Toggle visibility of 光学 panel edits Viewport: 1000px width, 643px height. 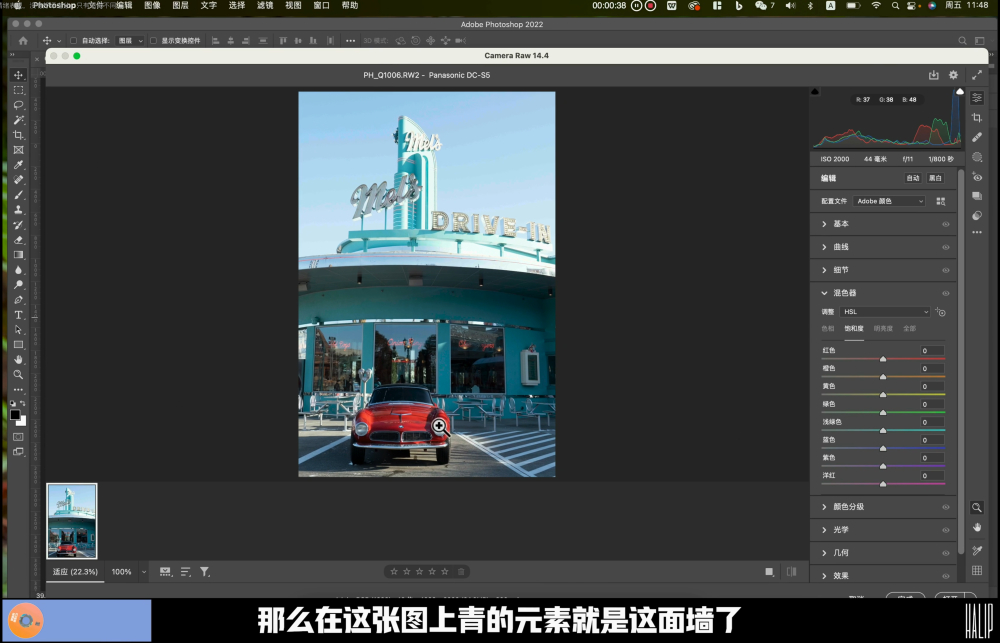(946, 530)
